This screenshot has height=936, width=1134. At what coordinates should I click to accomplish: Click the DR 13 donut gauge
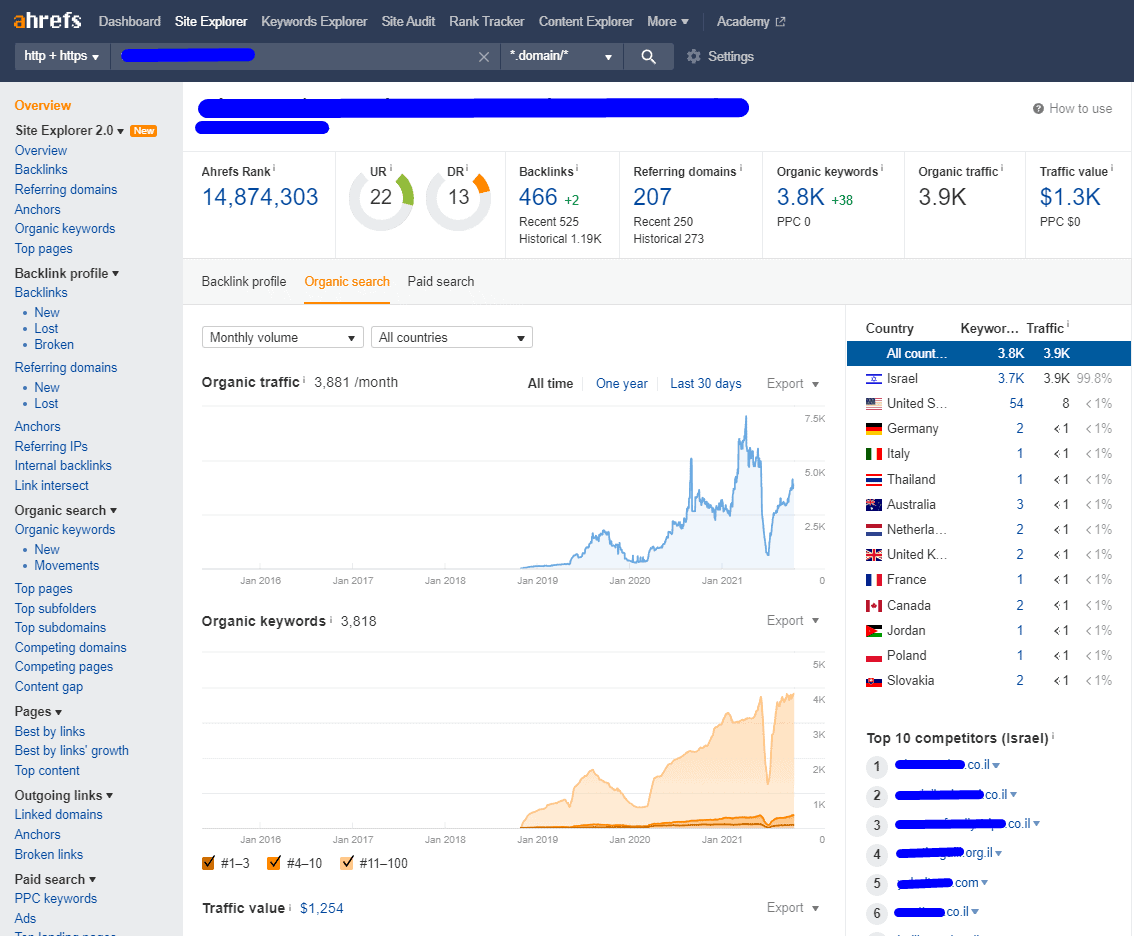click(458, 198)
